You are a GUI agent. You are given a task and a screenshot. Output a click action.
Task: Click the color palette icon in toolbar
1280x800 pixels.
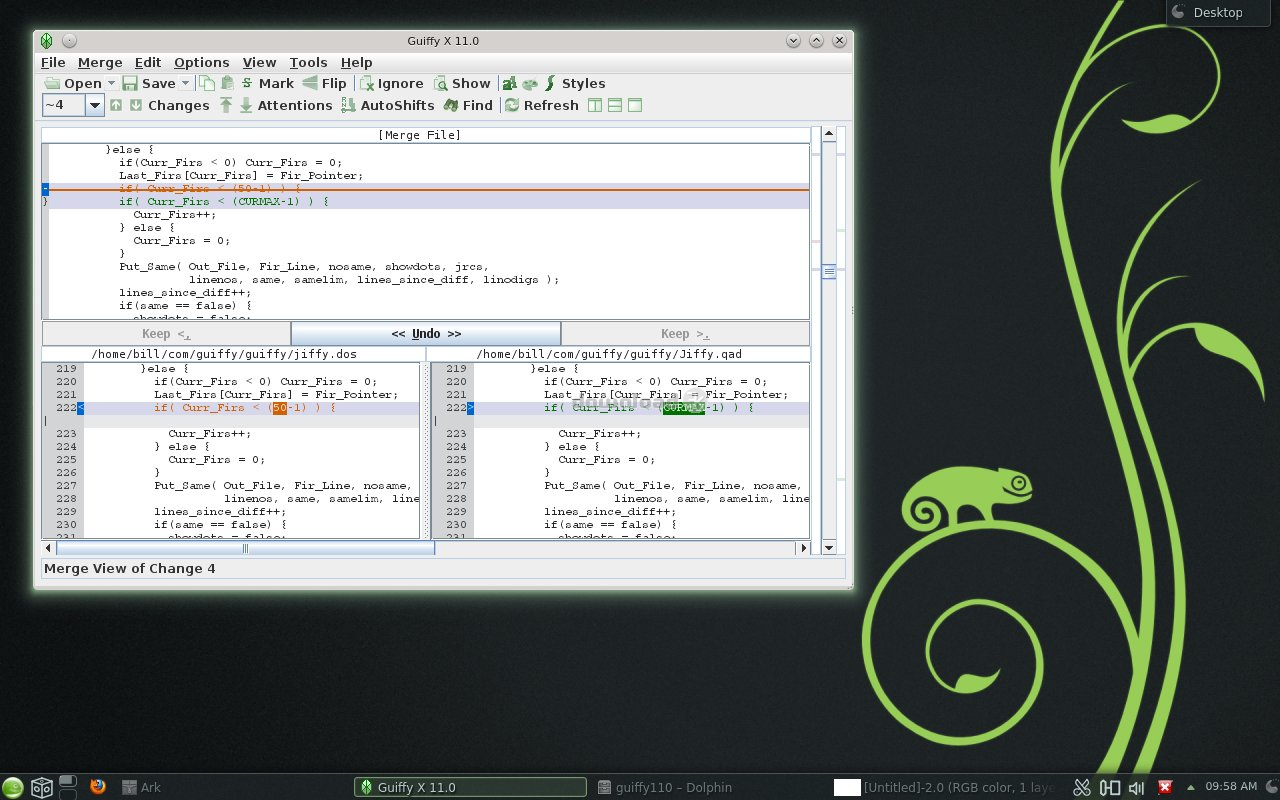pos(530,84)
